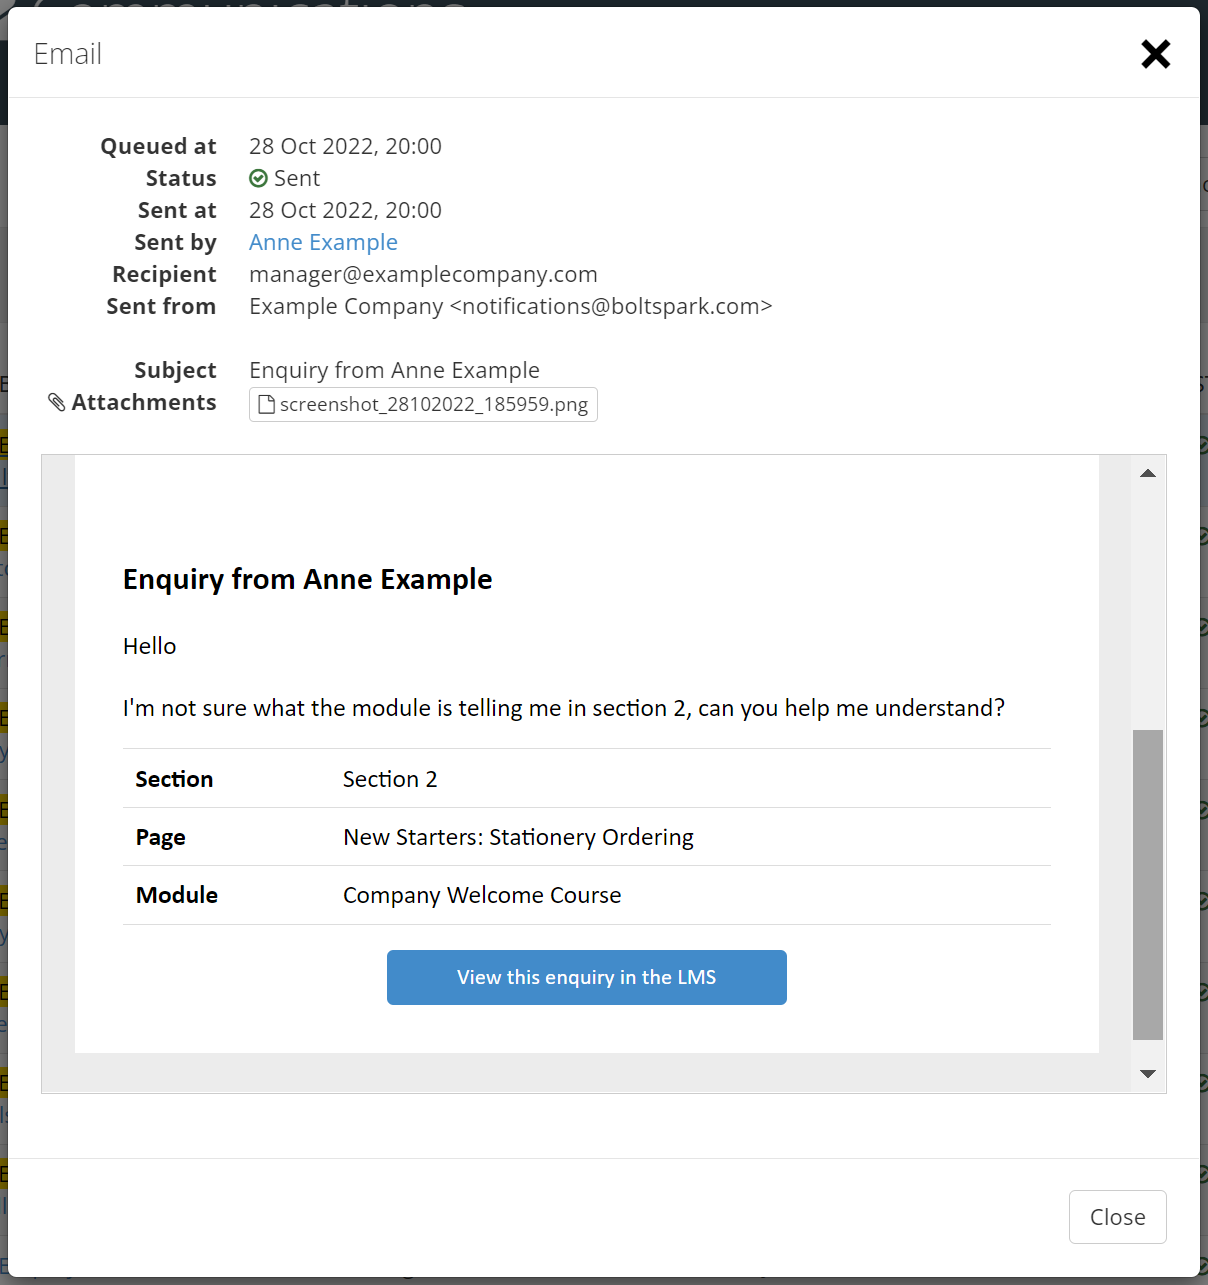Click the enquiry message body text

pyautogui.click(x=564, y=708)
